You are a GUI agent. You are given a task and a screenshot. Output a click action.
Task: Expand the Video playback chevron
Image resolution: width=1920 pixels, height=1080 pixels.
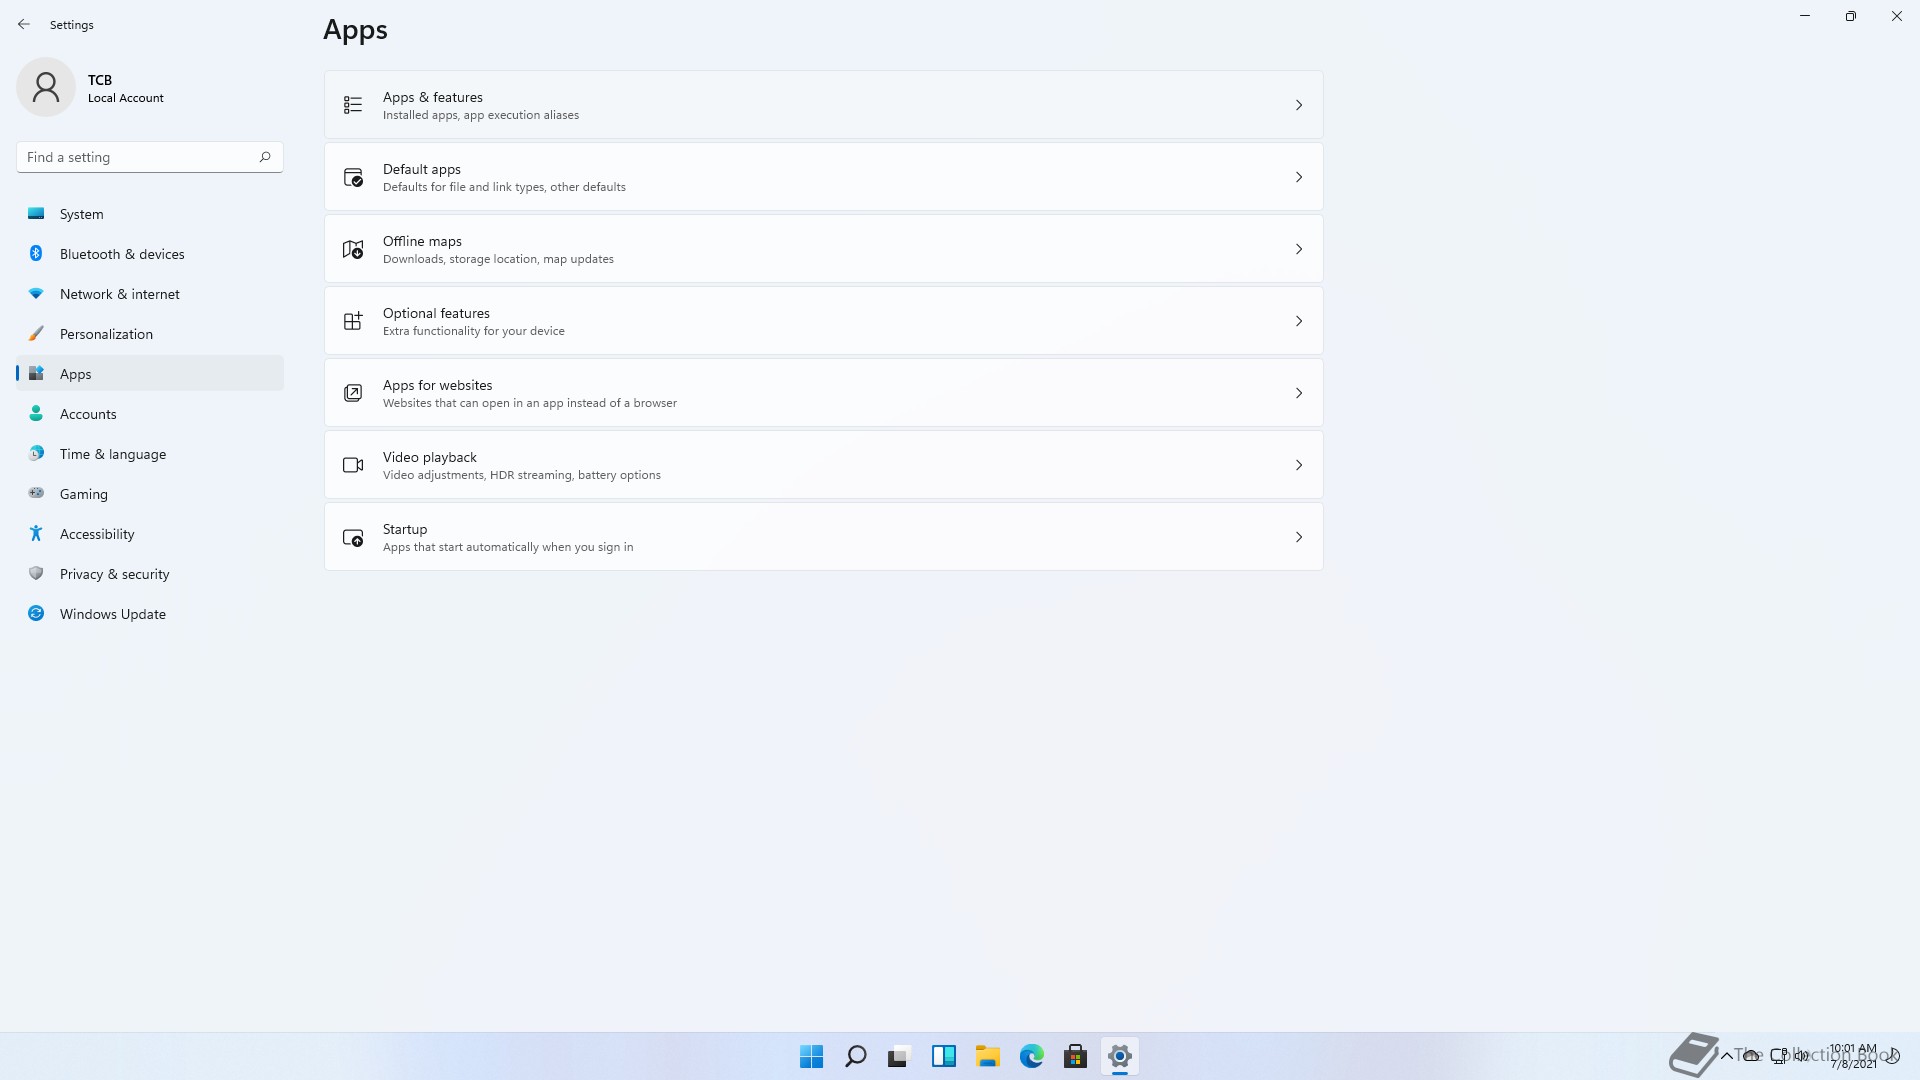pyautogui.click(x=1298, y=465)
